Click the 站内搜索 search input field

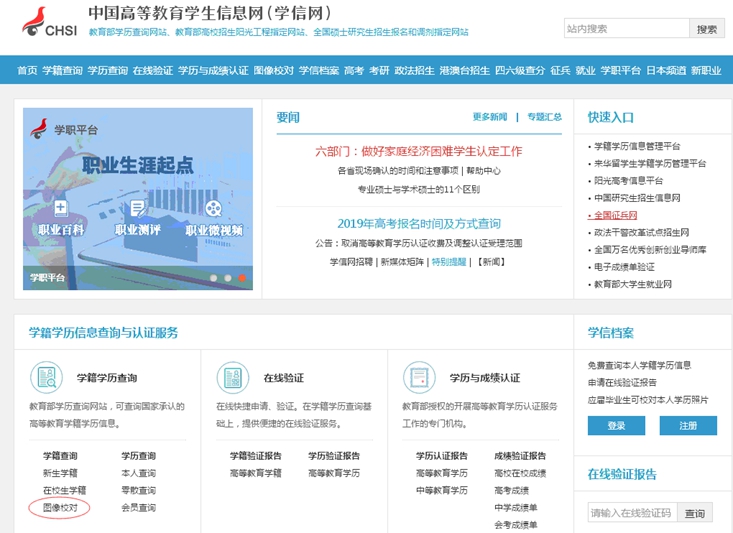[x=626, y=29]
